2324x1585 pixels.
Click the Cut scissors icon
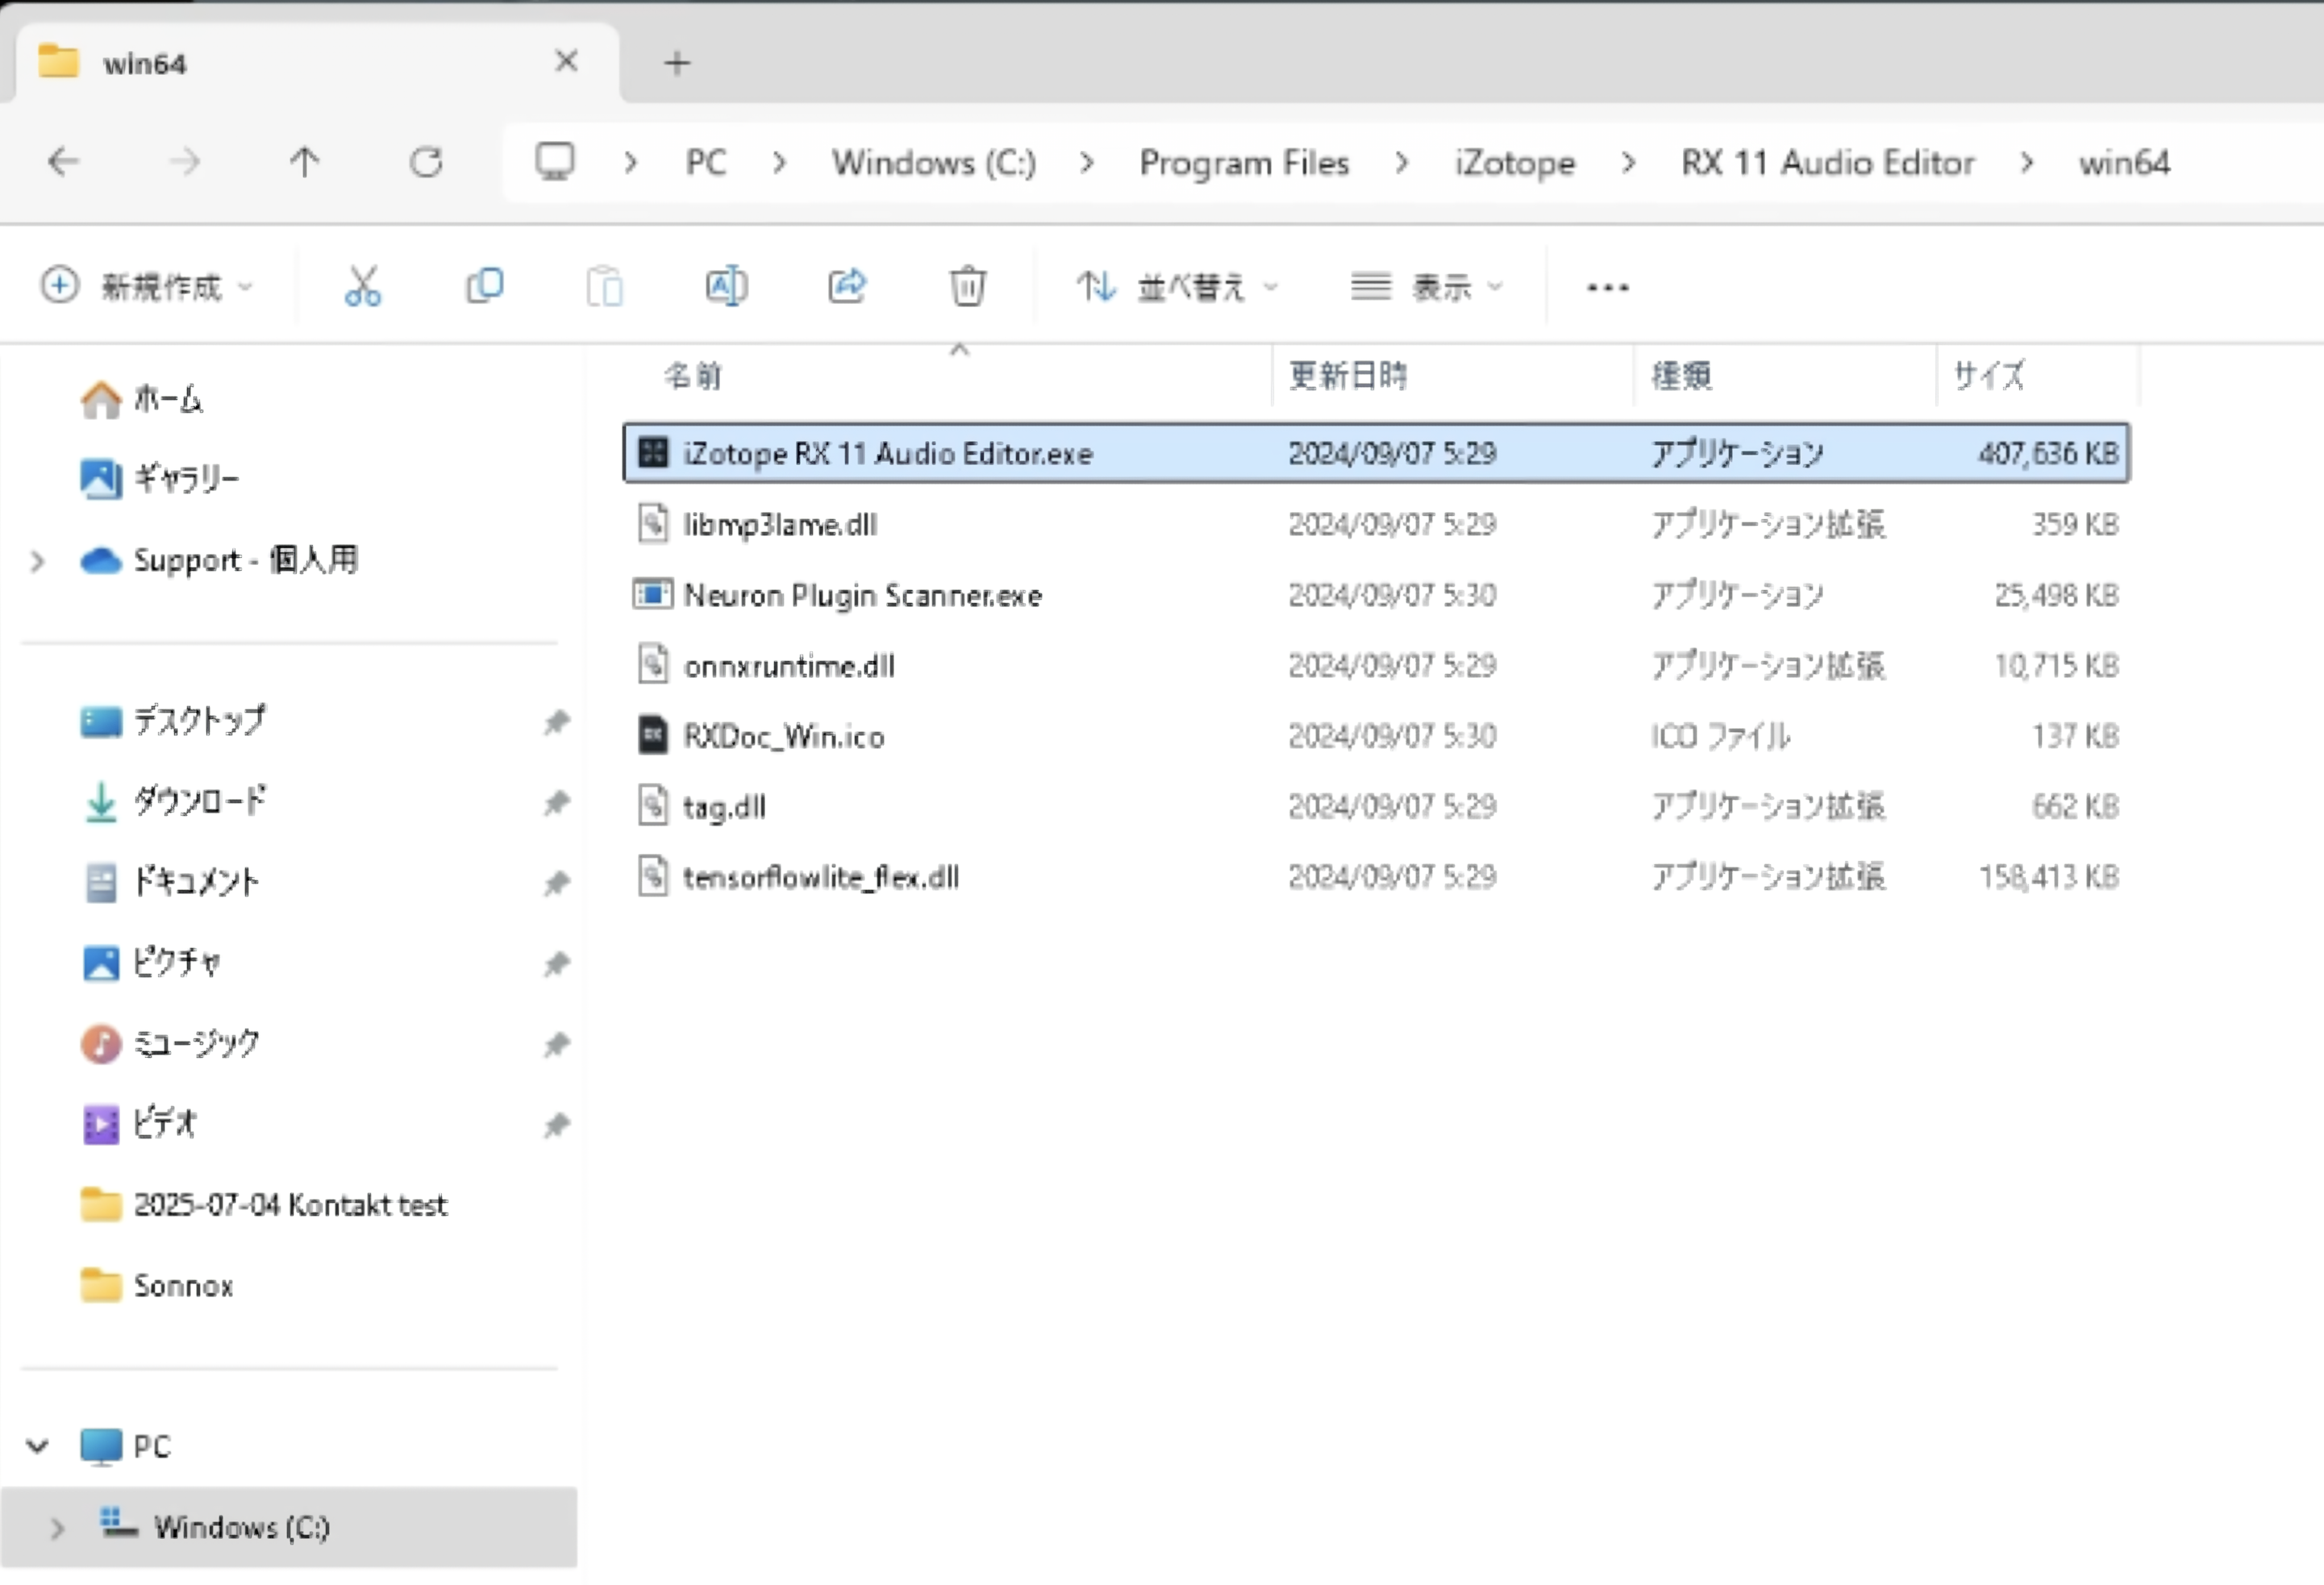[362, 286]
